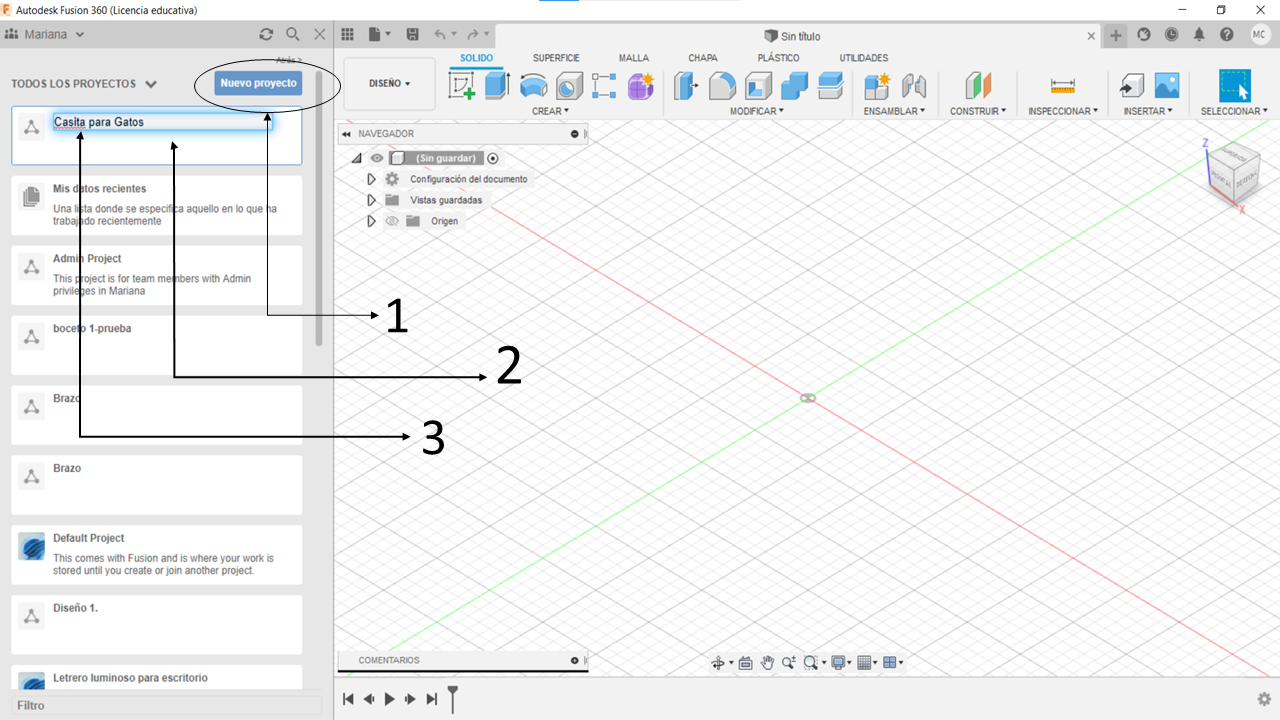Image resolution: width=1280 pixels, height=720 pixels.
Task: Open the notifications bell
Action: 1199,35
